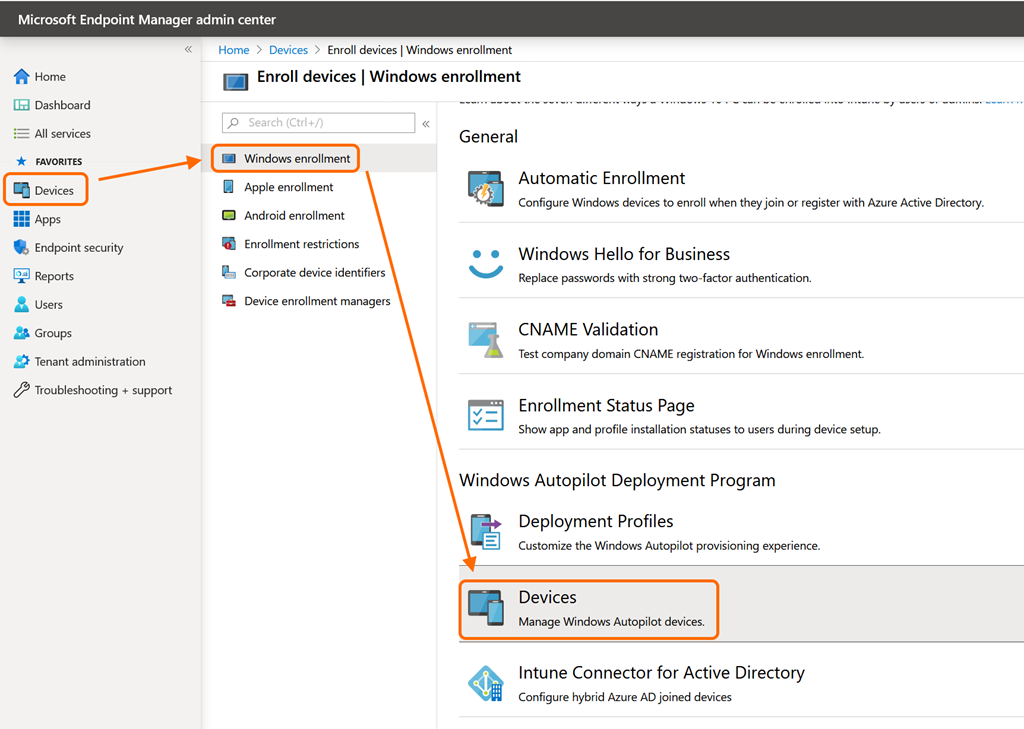Collapse the left navigation sidebar
The image size is (1024, 729).
[188, 49]
